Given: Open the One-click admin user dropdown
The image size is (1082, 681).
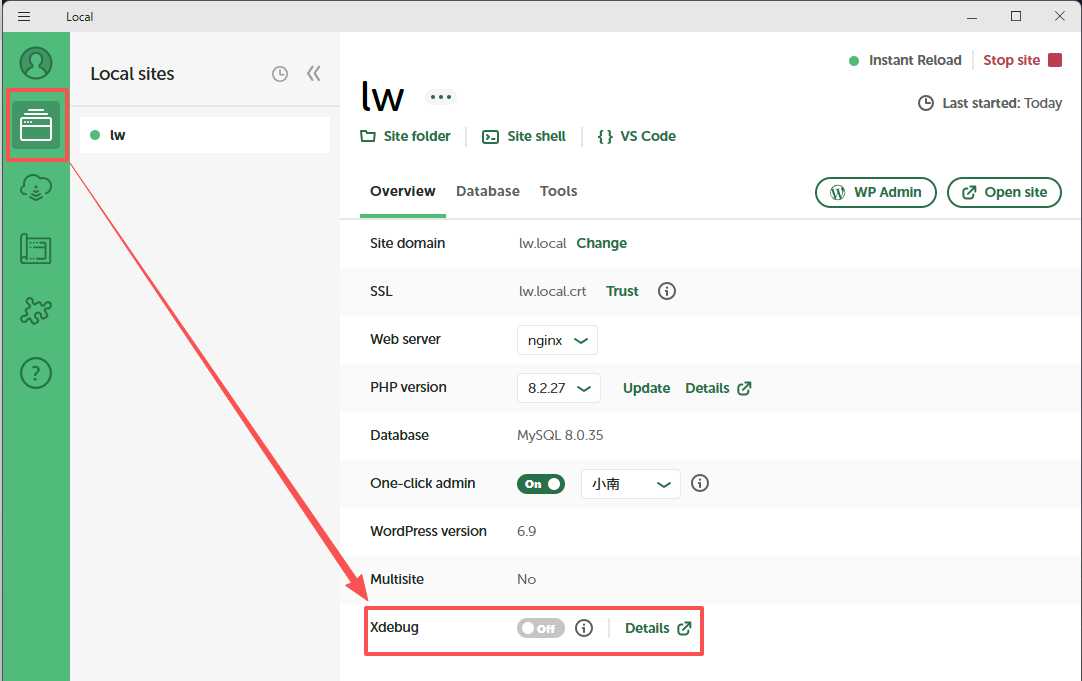Looking at the screenshot, I should (630, 484).
